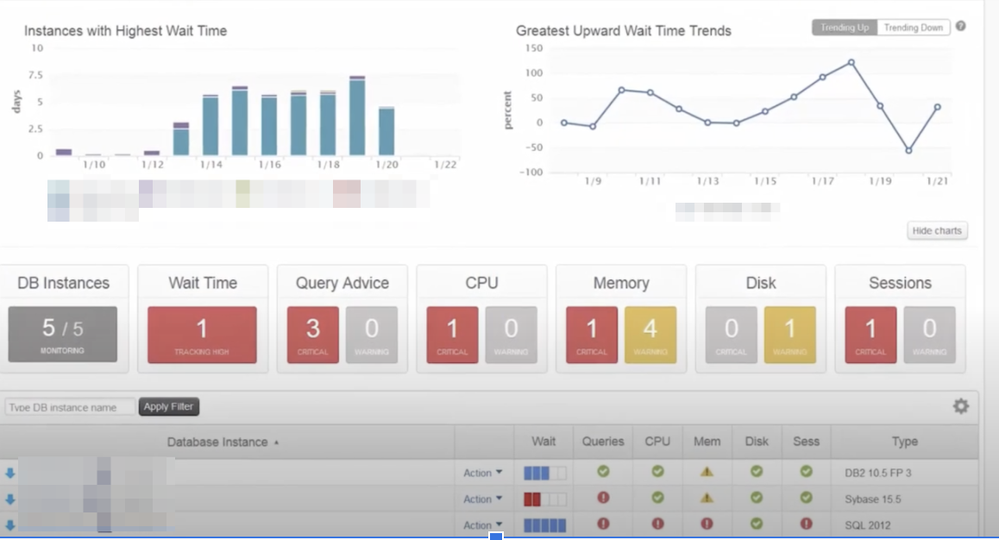Image resolution: width=999 pixels, height=540 pixels.
Task: Open Action dropdown for DB2 10.5 row
Action: coord(482,473)
